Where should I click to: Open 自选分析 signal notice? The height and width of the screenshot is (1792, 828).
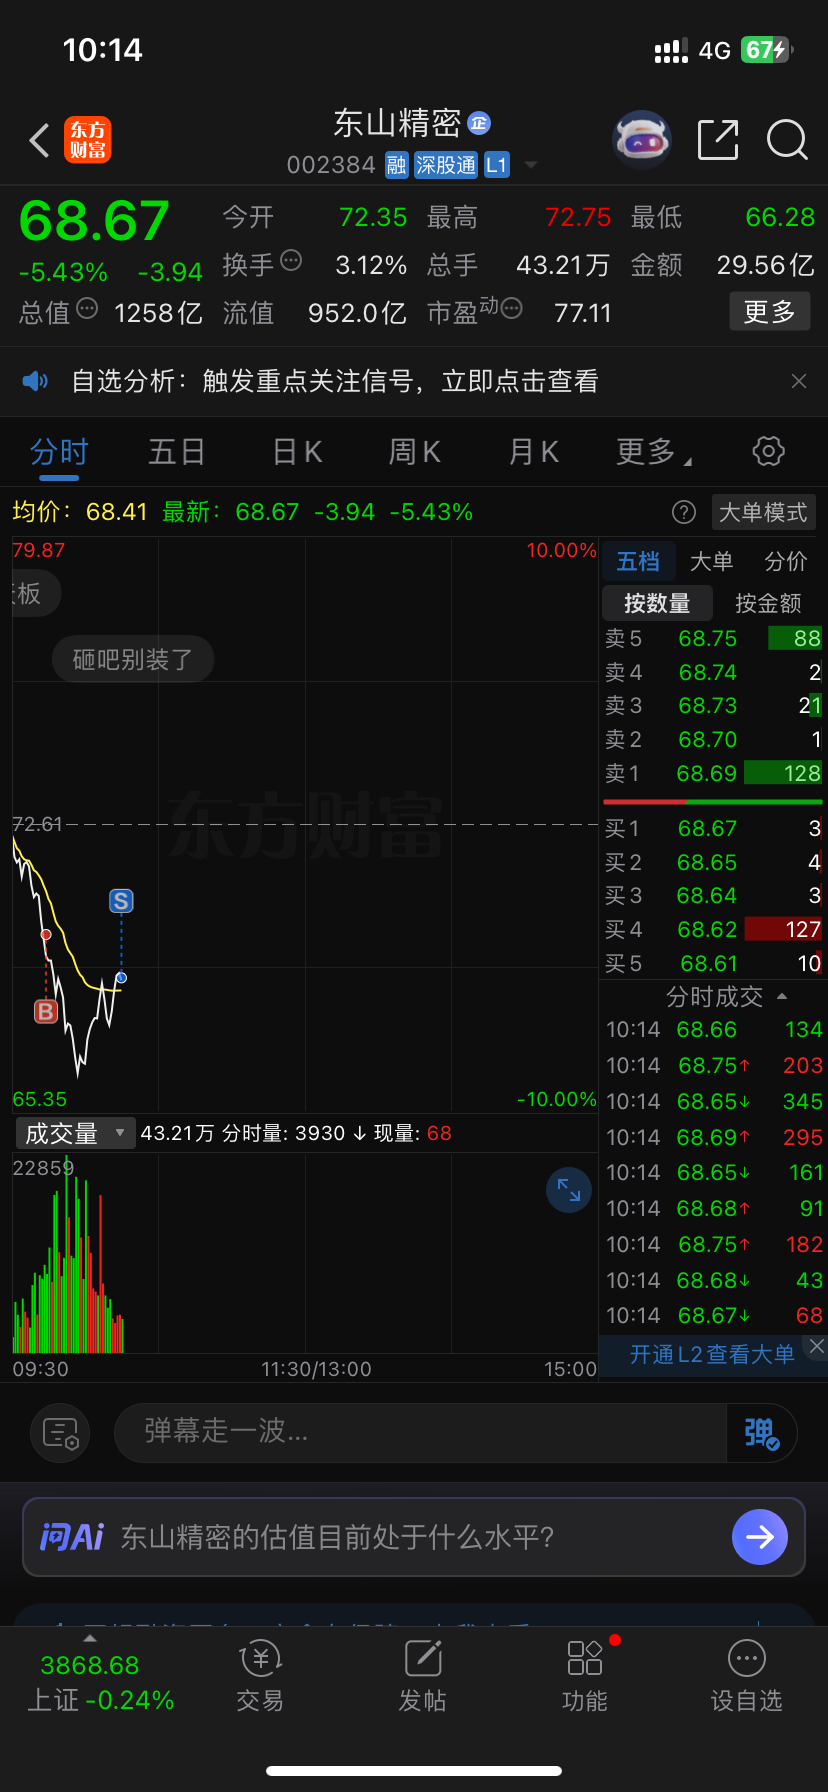tap(335, 381)
